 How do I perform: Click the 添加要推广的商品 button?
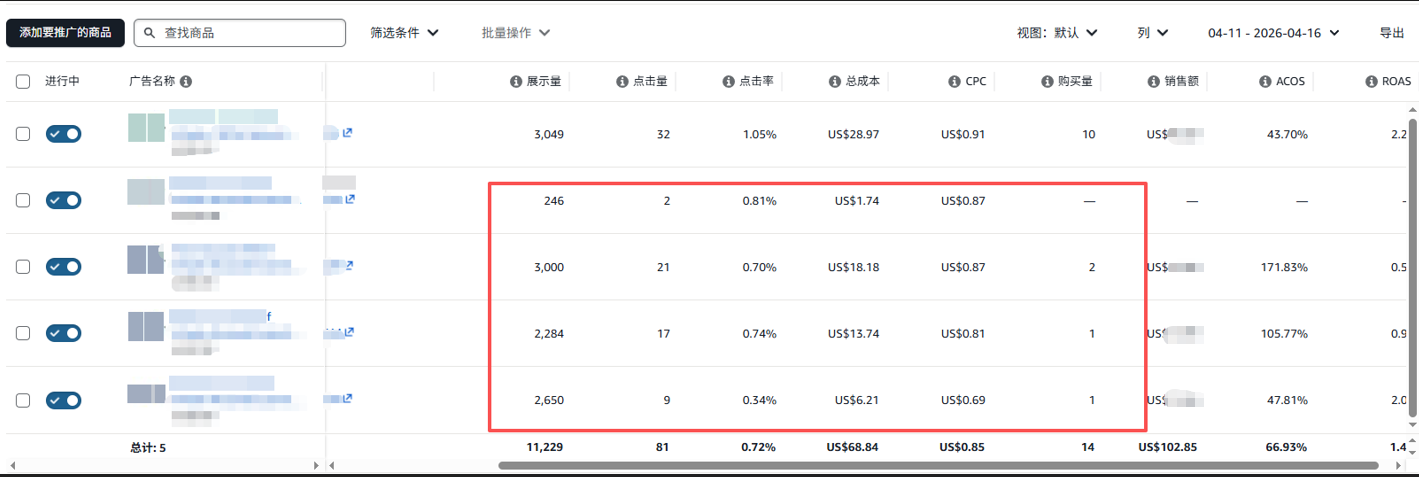65,33
